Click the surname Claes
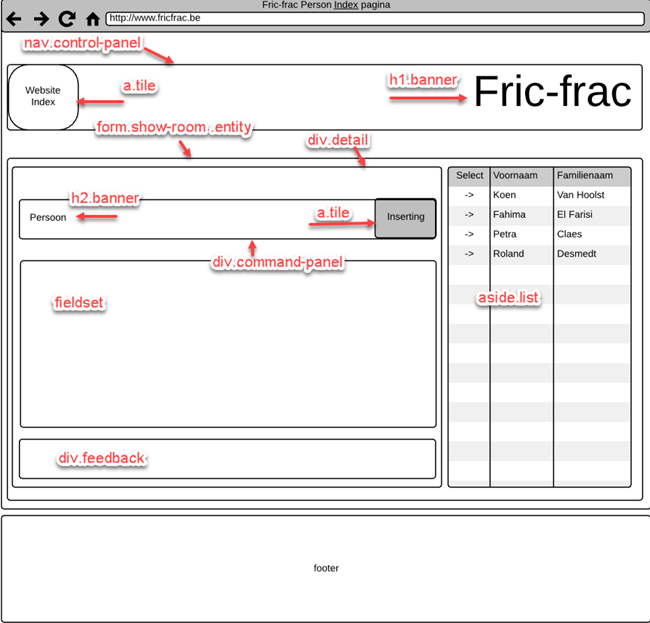The height and width of the screenshot is (623, 650). (569, 234)
